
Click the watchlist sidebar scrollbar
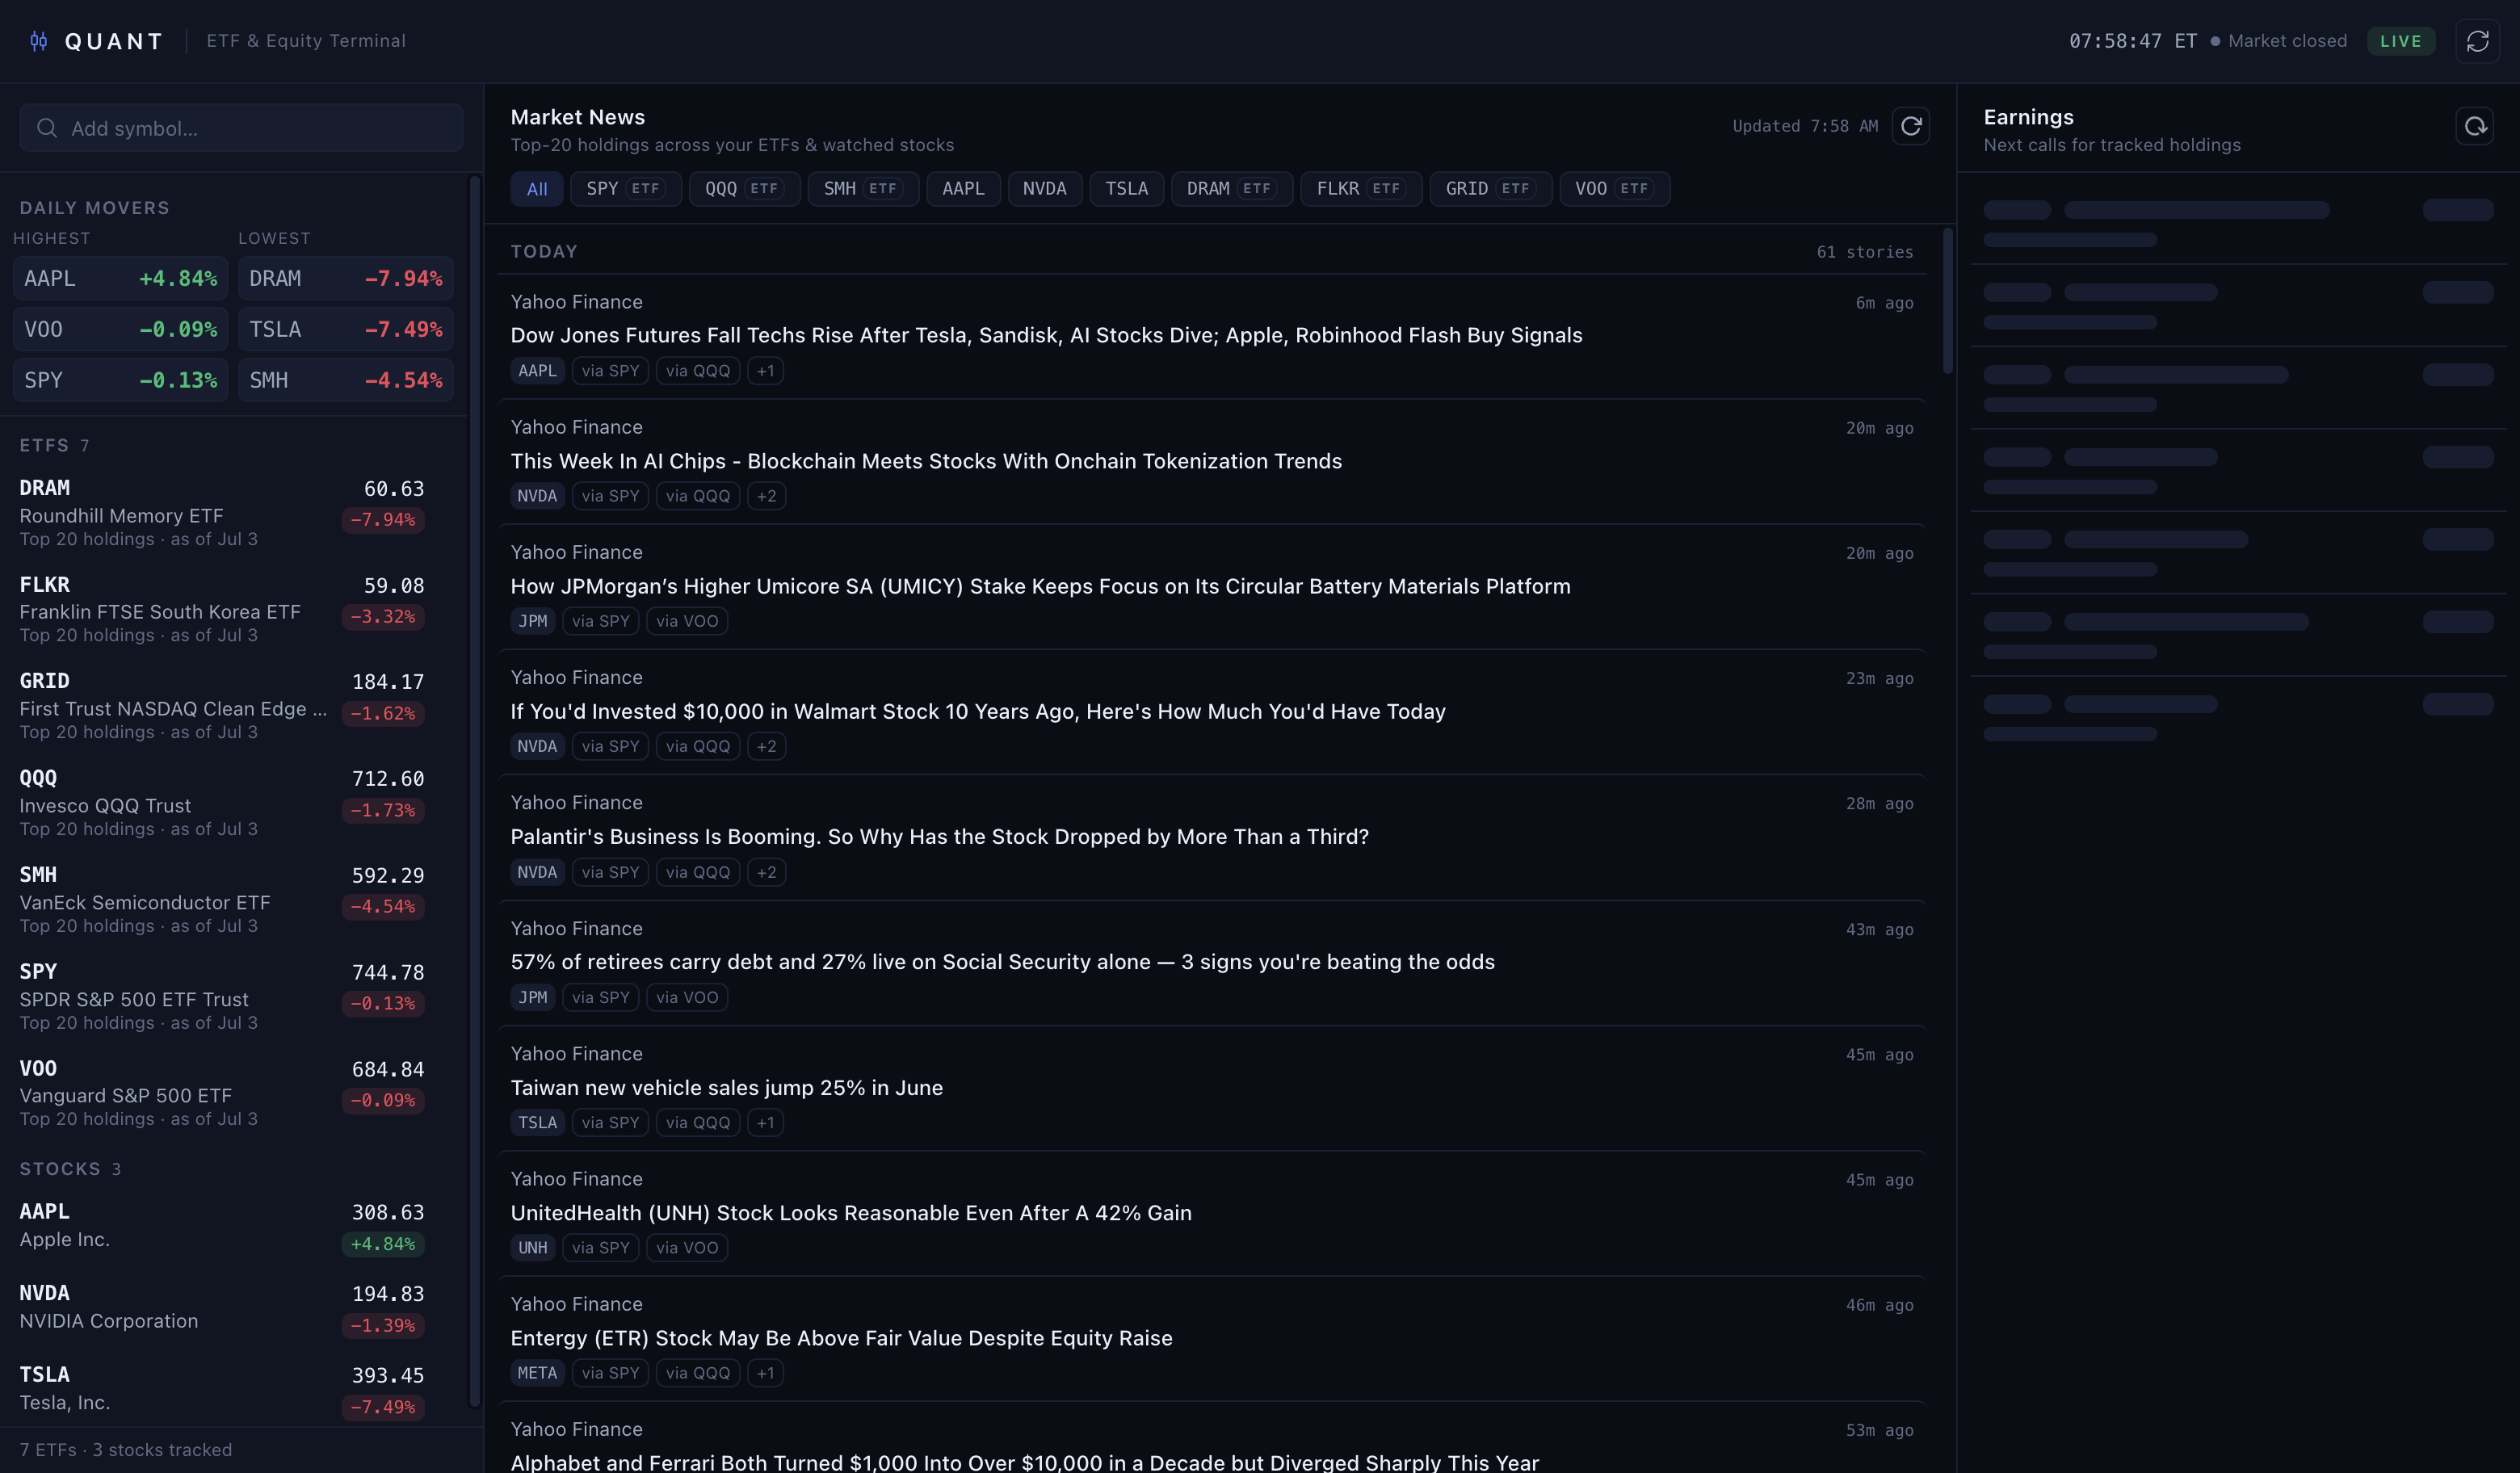coord(474,790)
